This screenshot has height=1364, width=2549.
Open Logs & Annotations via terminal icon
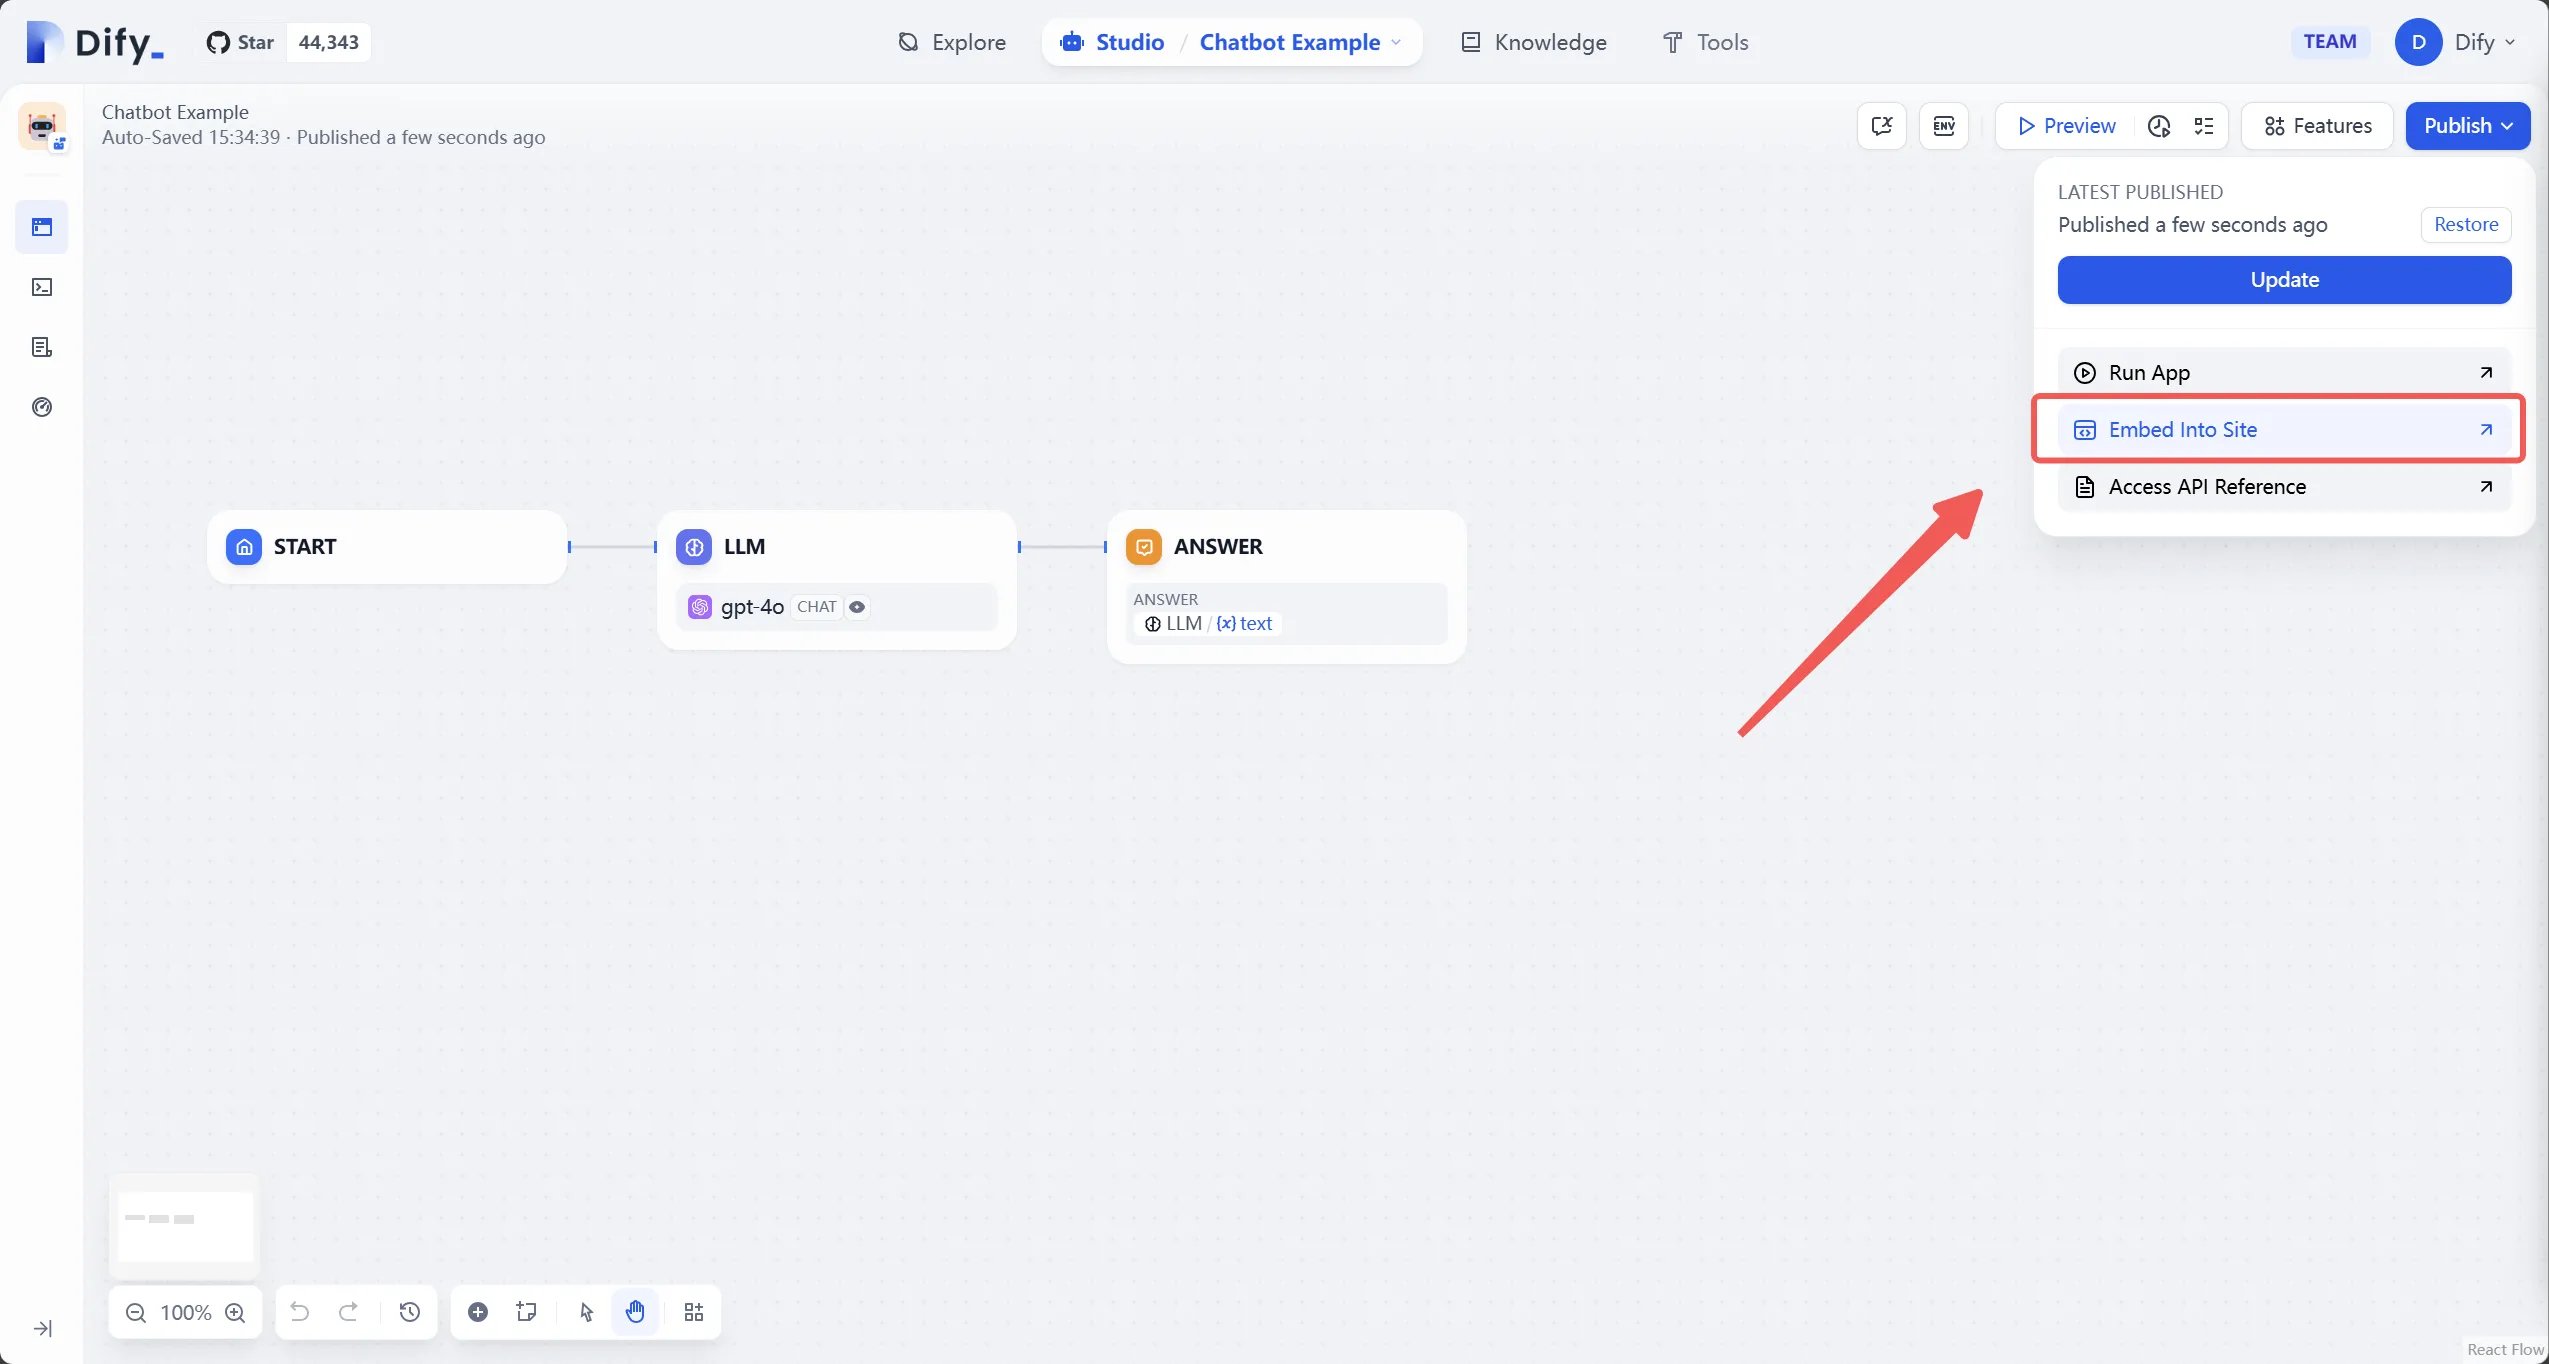[x=41, y=287]
